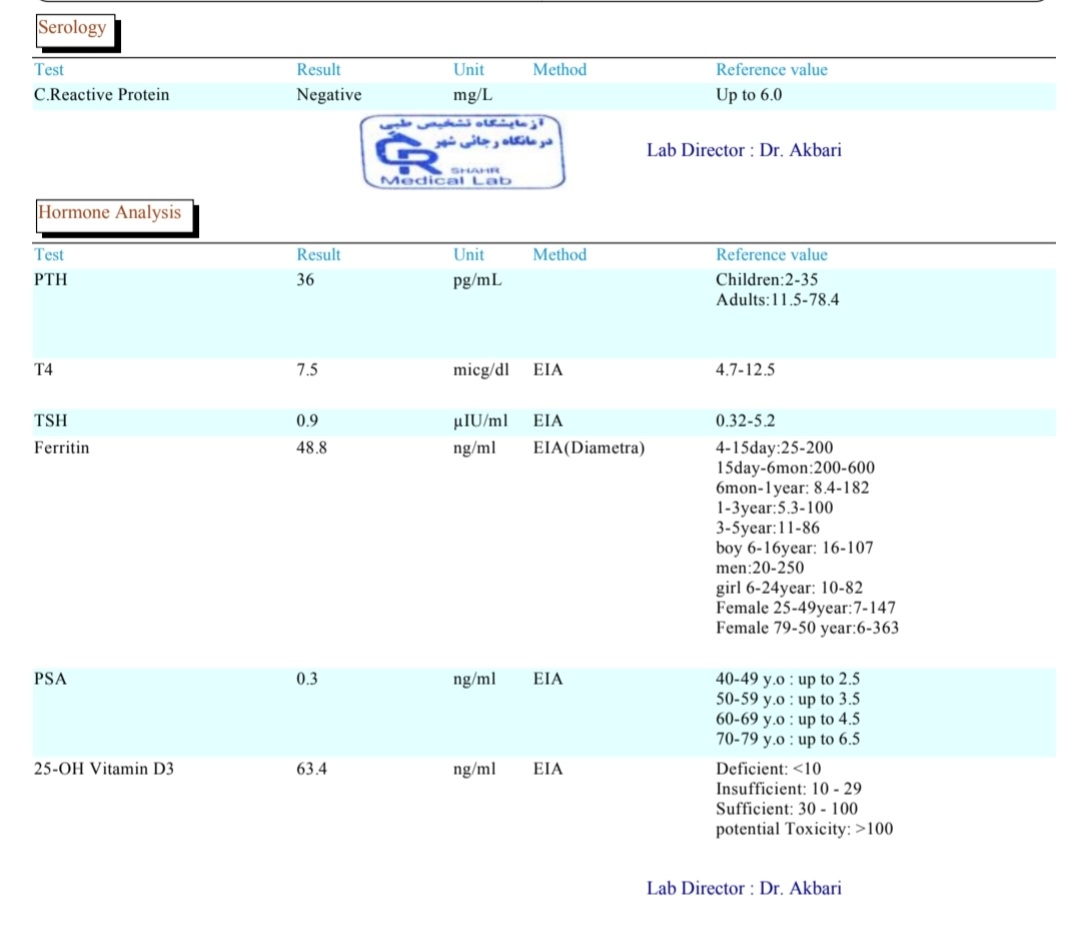1080x950 pixels.
Task: Click the '4-15day:25-200' Ferritin reference
Action: point(774,448)
